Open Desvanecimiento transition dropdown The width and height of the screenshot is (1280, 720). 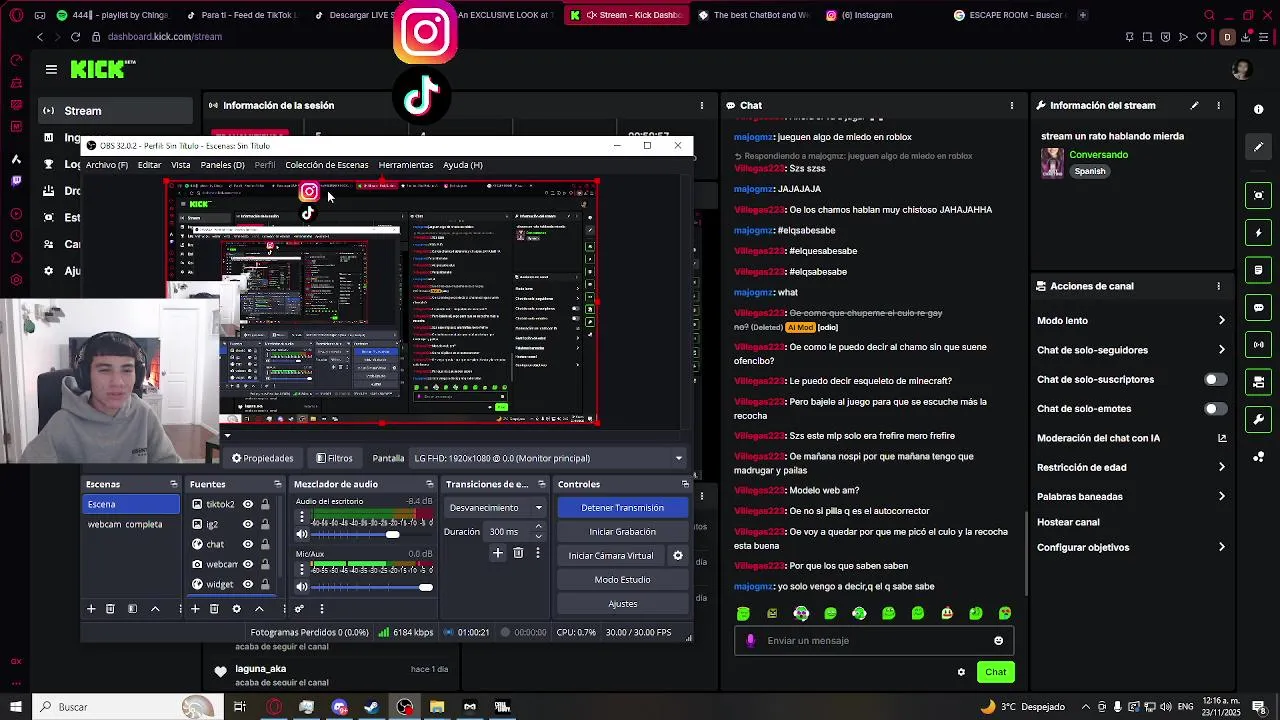tap(494, 508)
